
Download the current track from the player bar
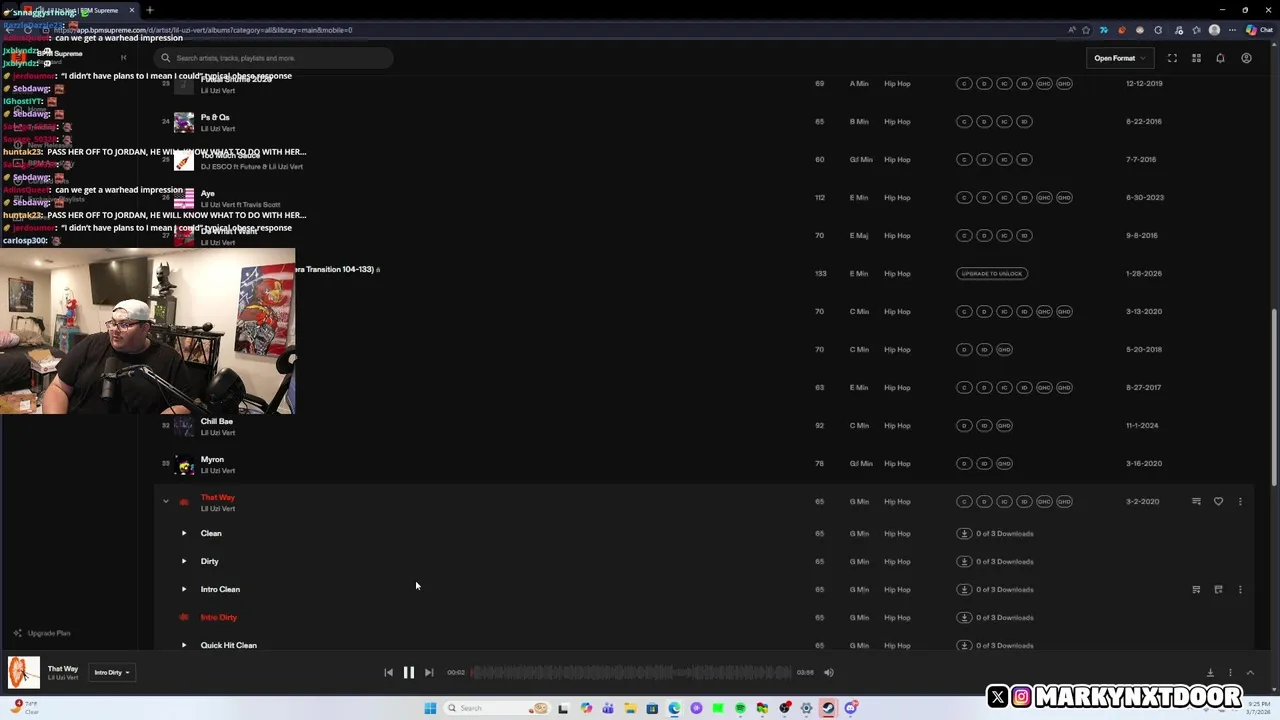pyautogui.click(x=1210, y=673)
